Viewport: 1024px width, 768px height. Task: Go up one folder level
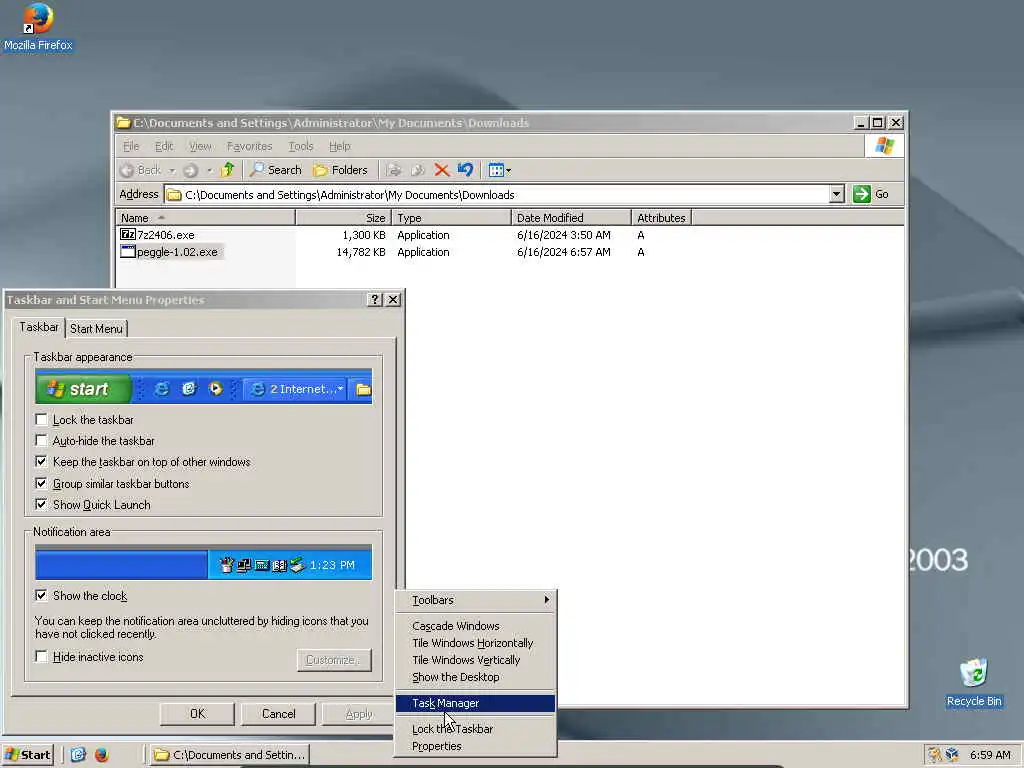coord(227,170)
